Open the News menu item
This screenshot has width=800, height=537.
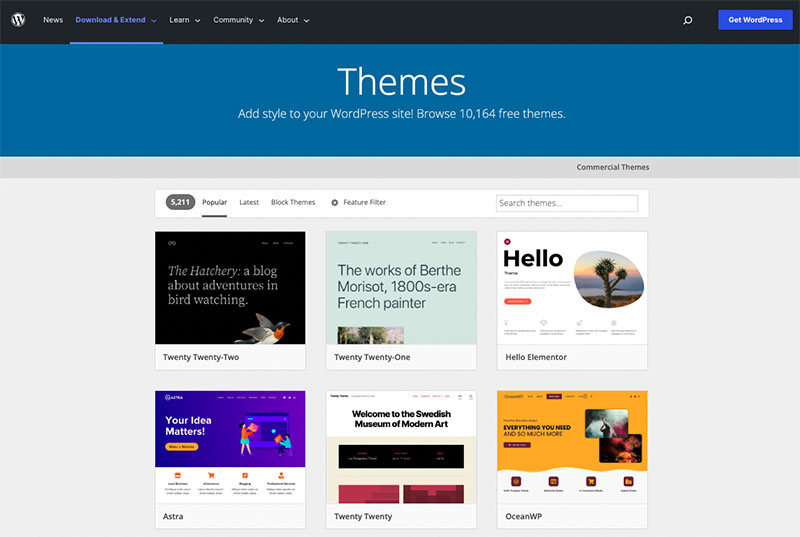click(x=53, y=20)
